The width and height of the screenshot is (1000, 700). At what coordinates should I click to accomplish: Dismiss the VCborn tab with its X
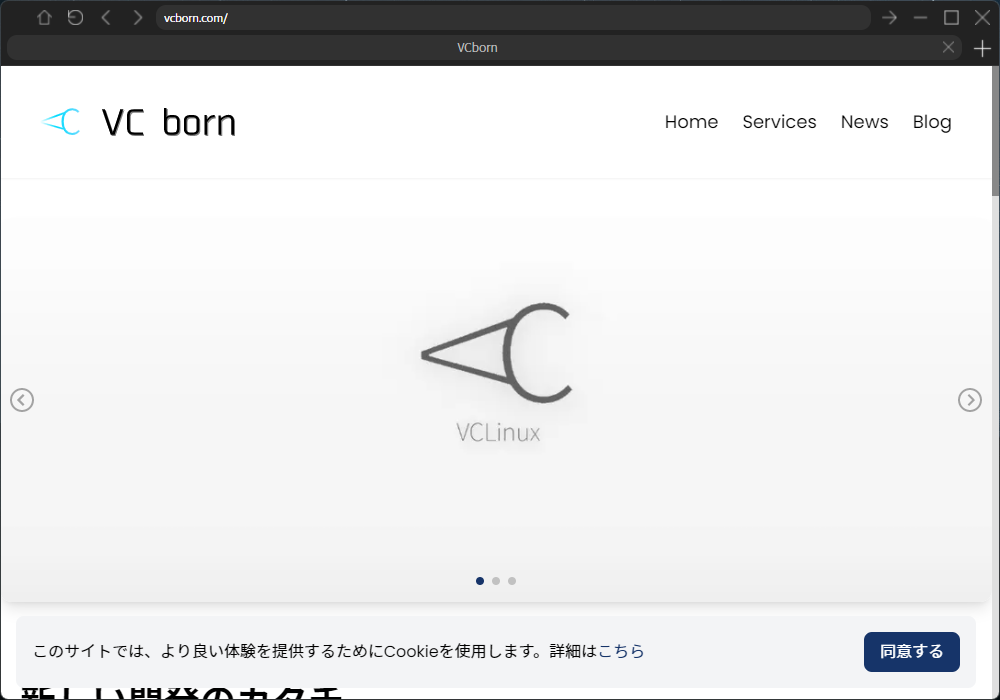948,47
